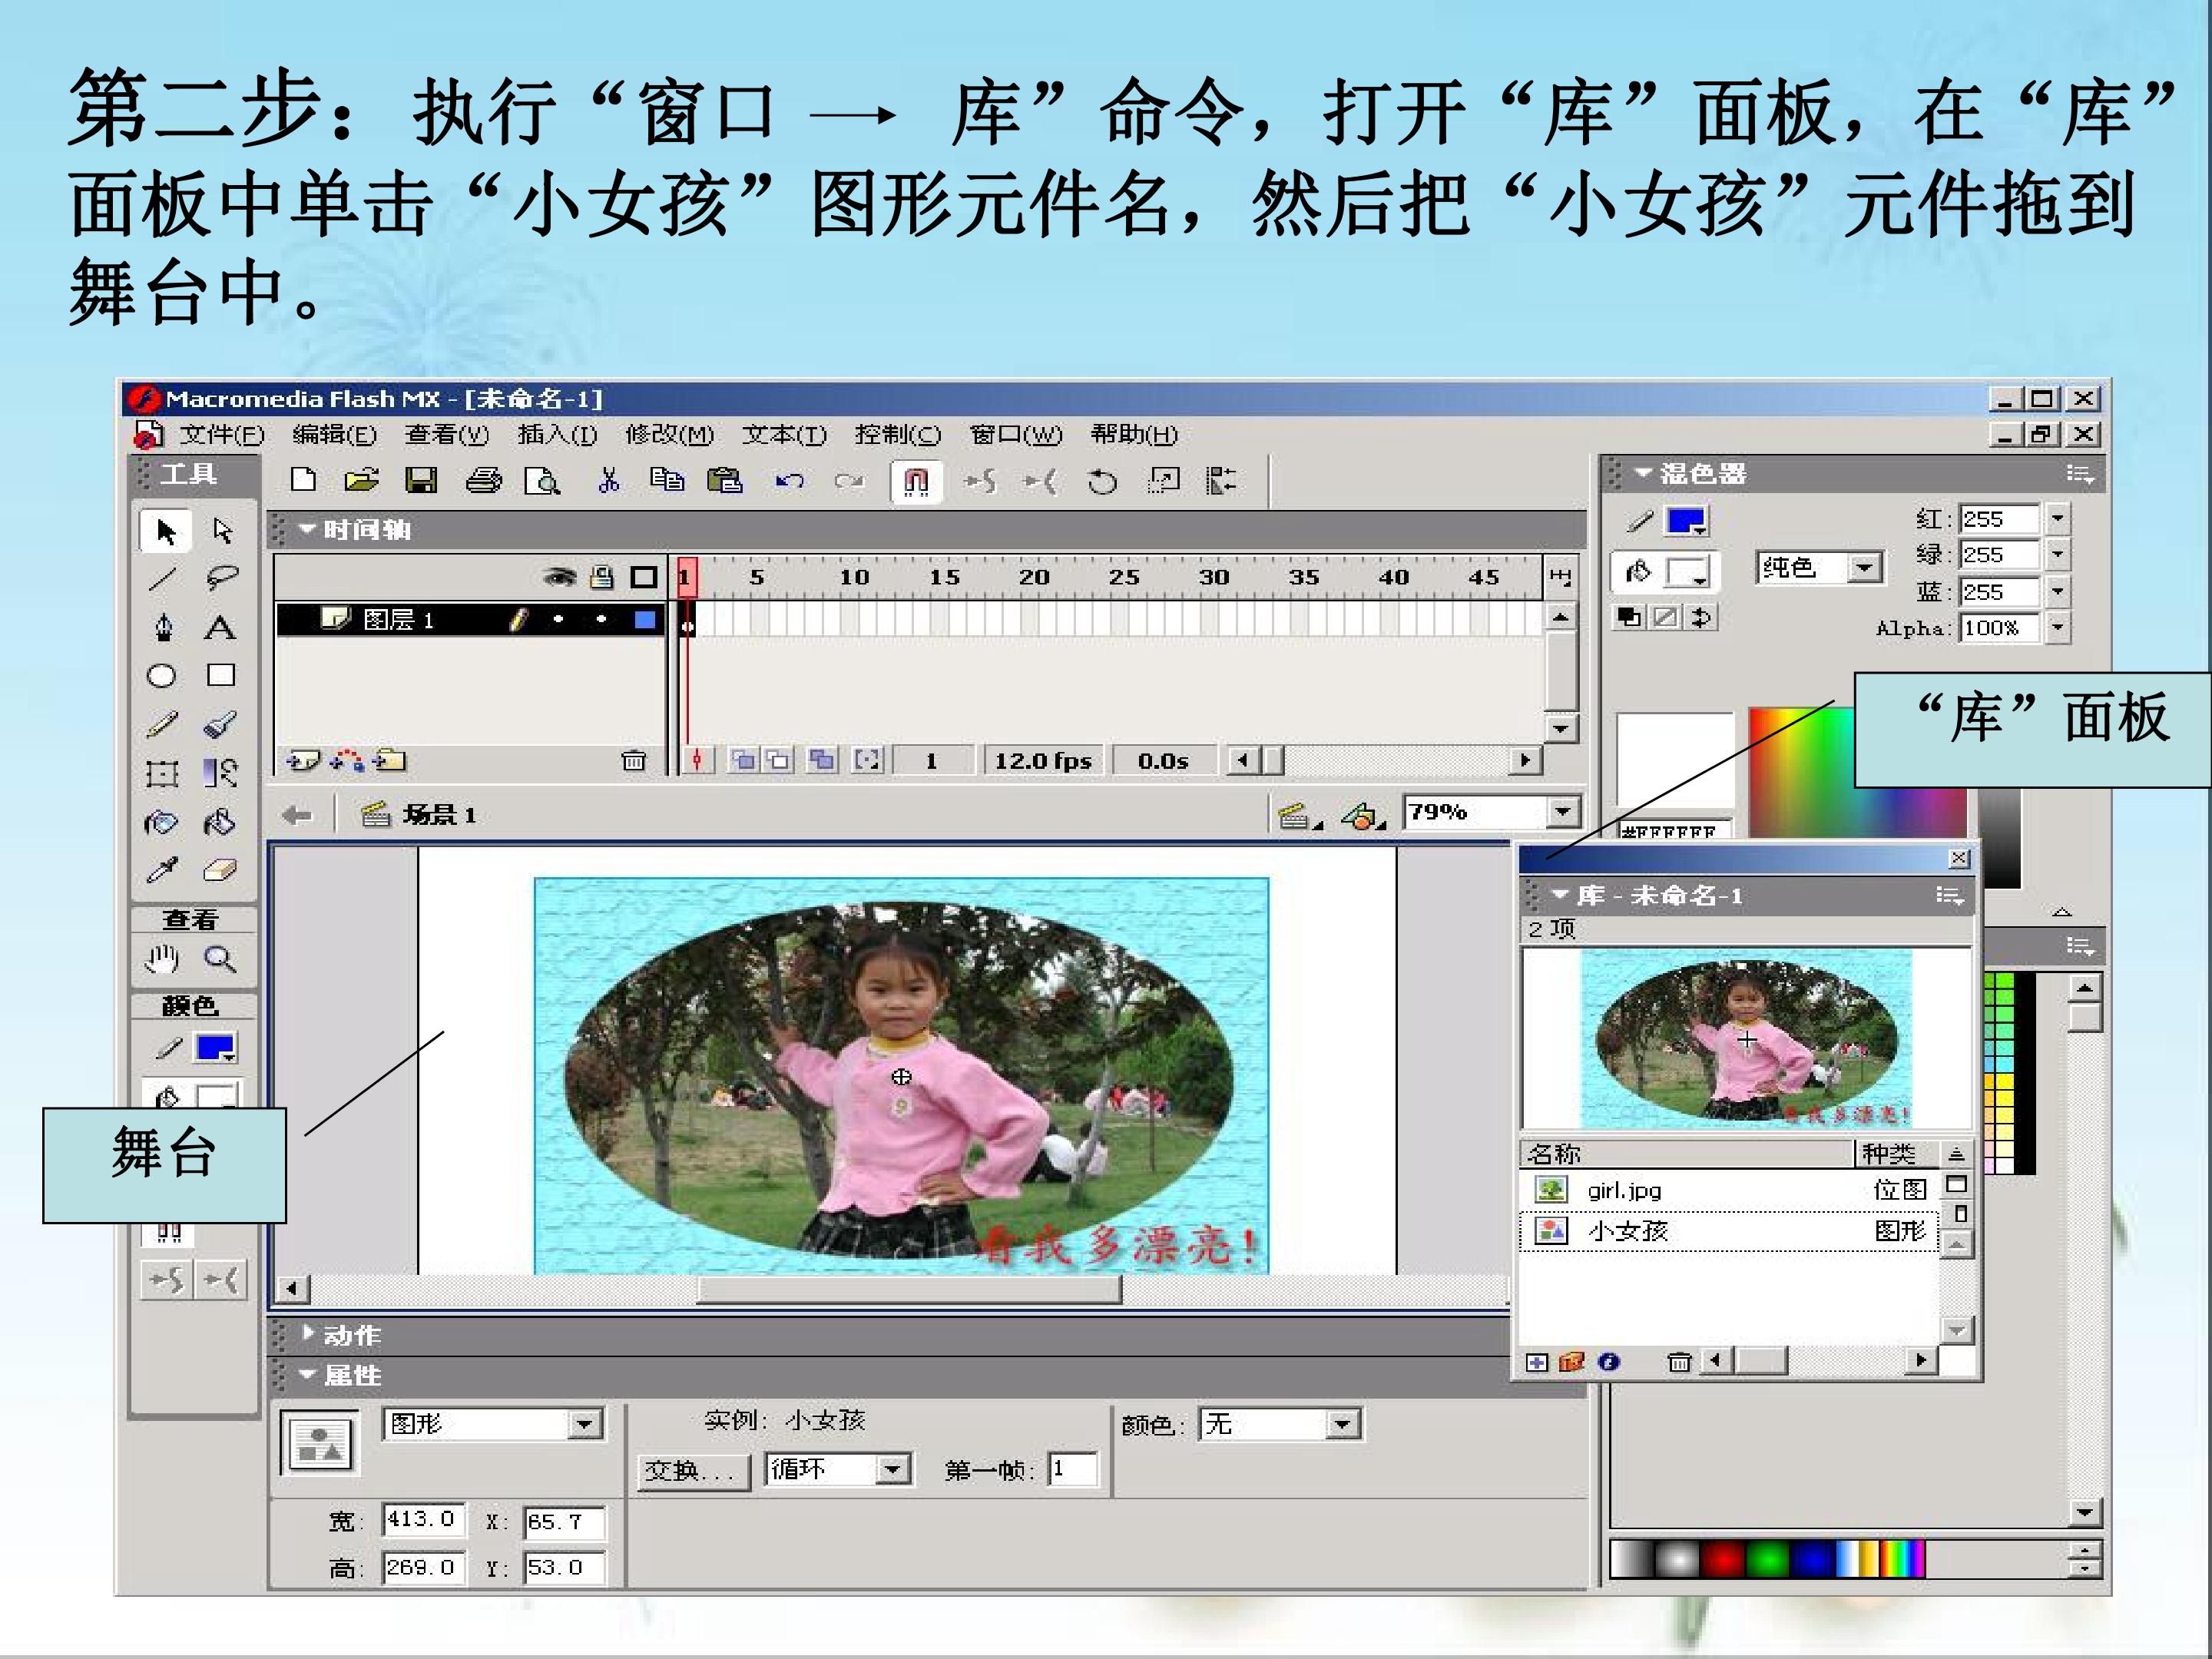
Task: Toggle onion skin button in timeline
Action: (743, 761)
